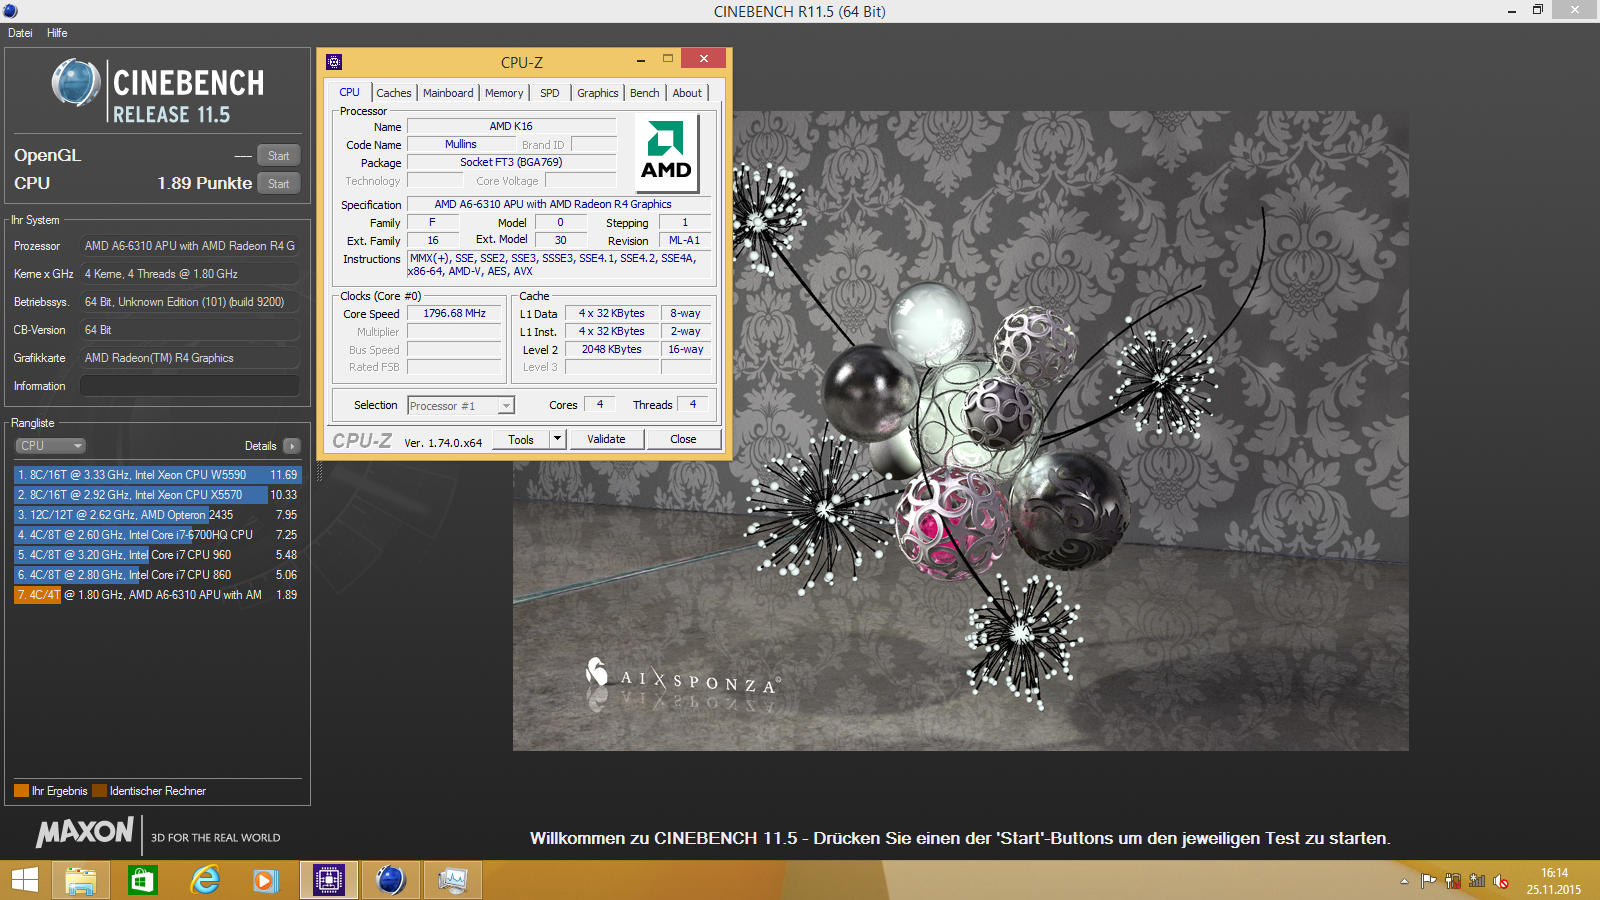Select the CPU tab in CPU-Z

[349, 92]
